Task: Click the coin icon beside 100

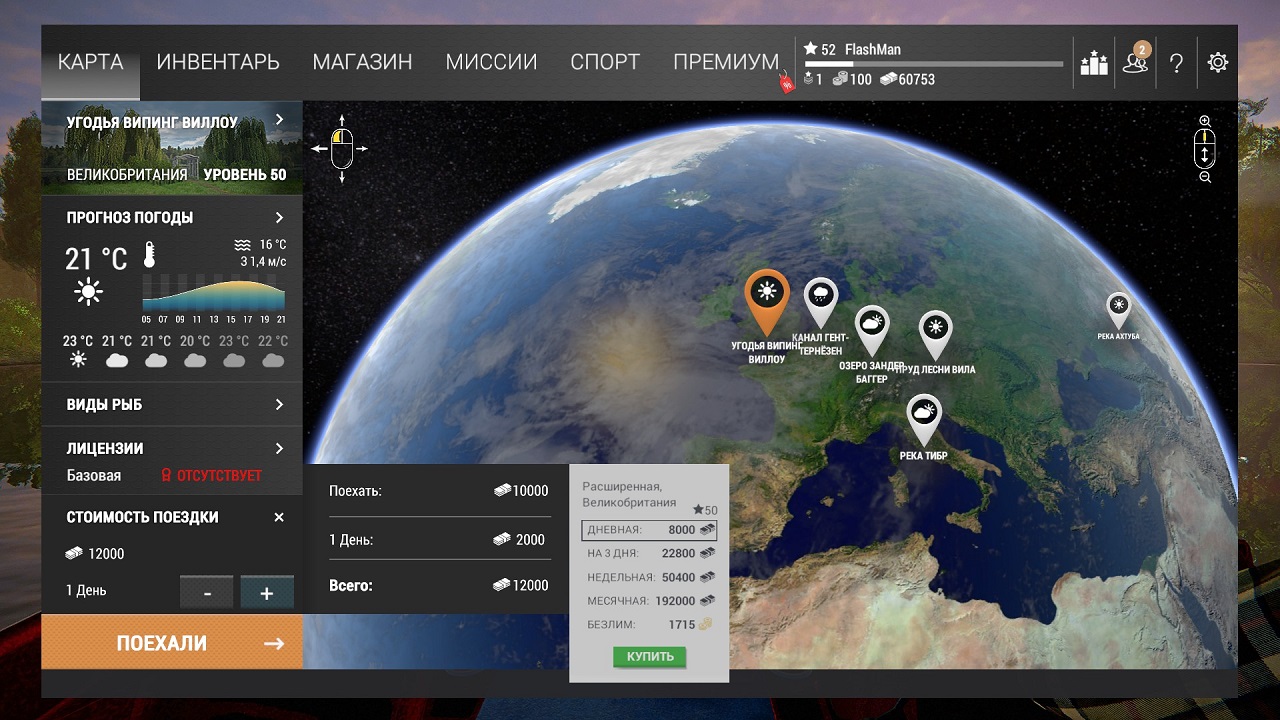Action: 840,79
